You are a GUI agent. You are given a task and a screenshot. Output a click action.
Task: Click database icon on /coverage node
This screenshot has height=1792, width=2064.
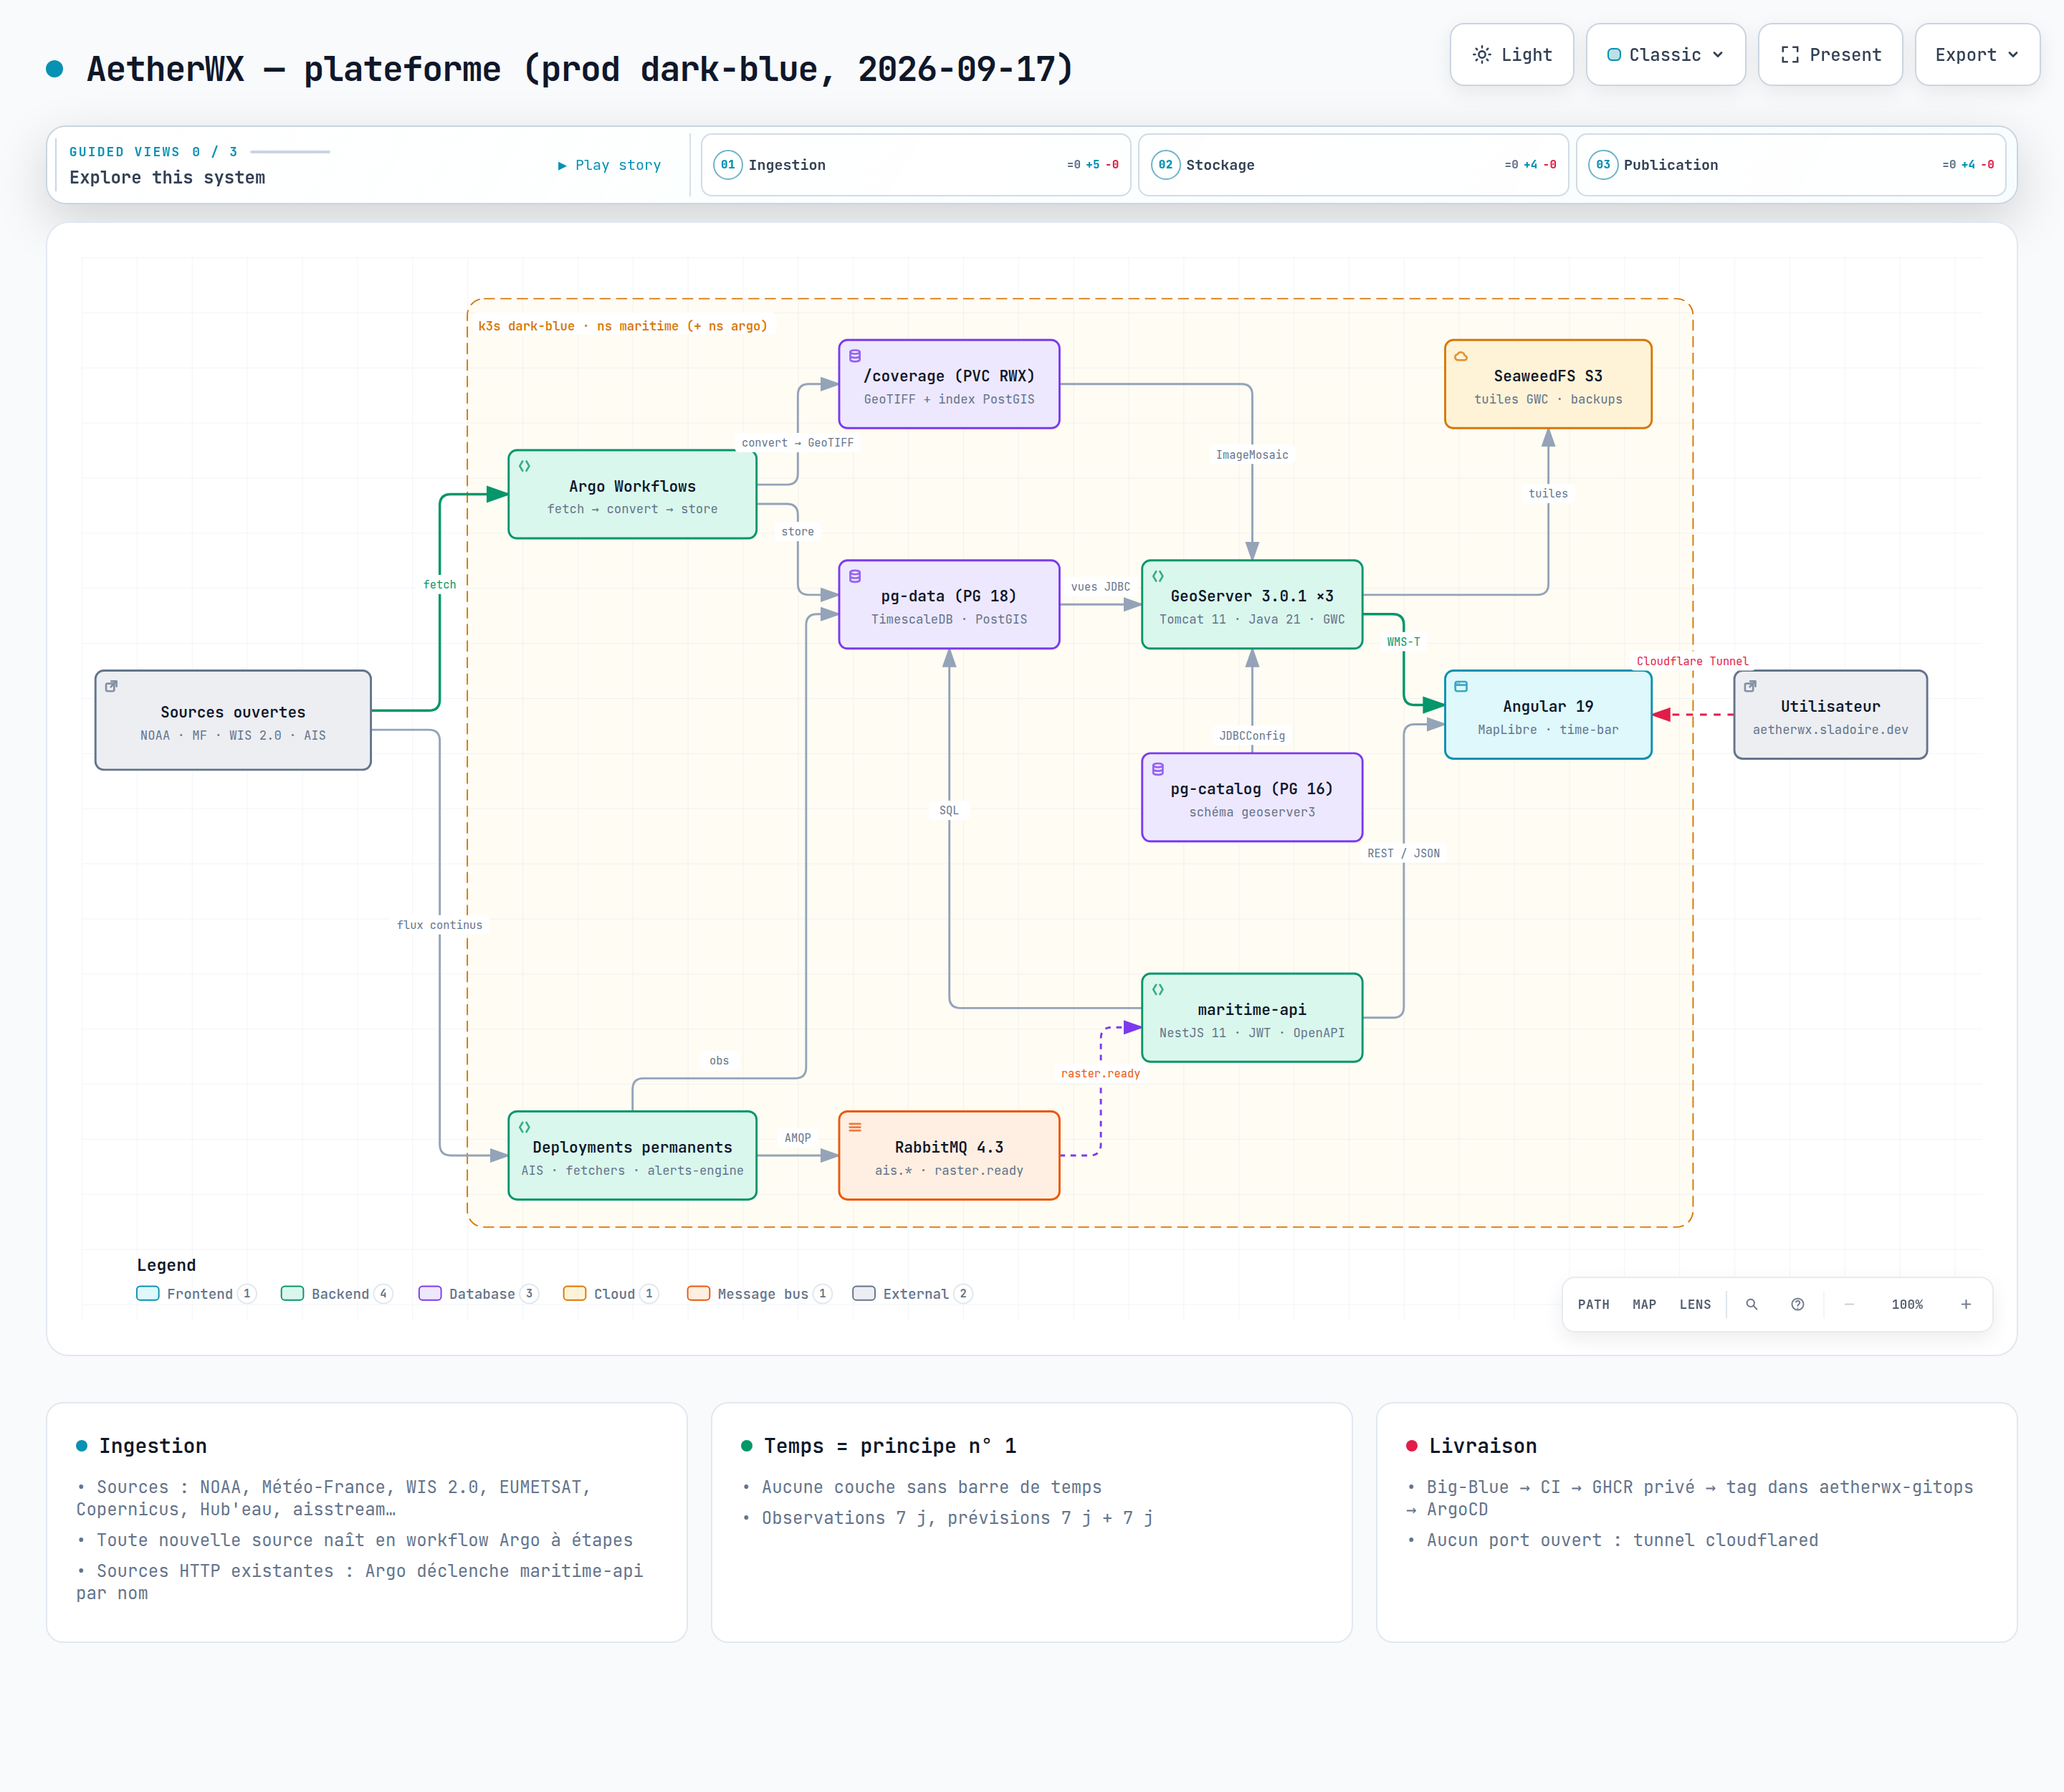tap(855, 356)
